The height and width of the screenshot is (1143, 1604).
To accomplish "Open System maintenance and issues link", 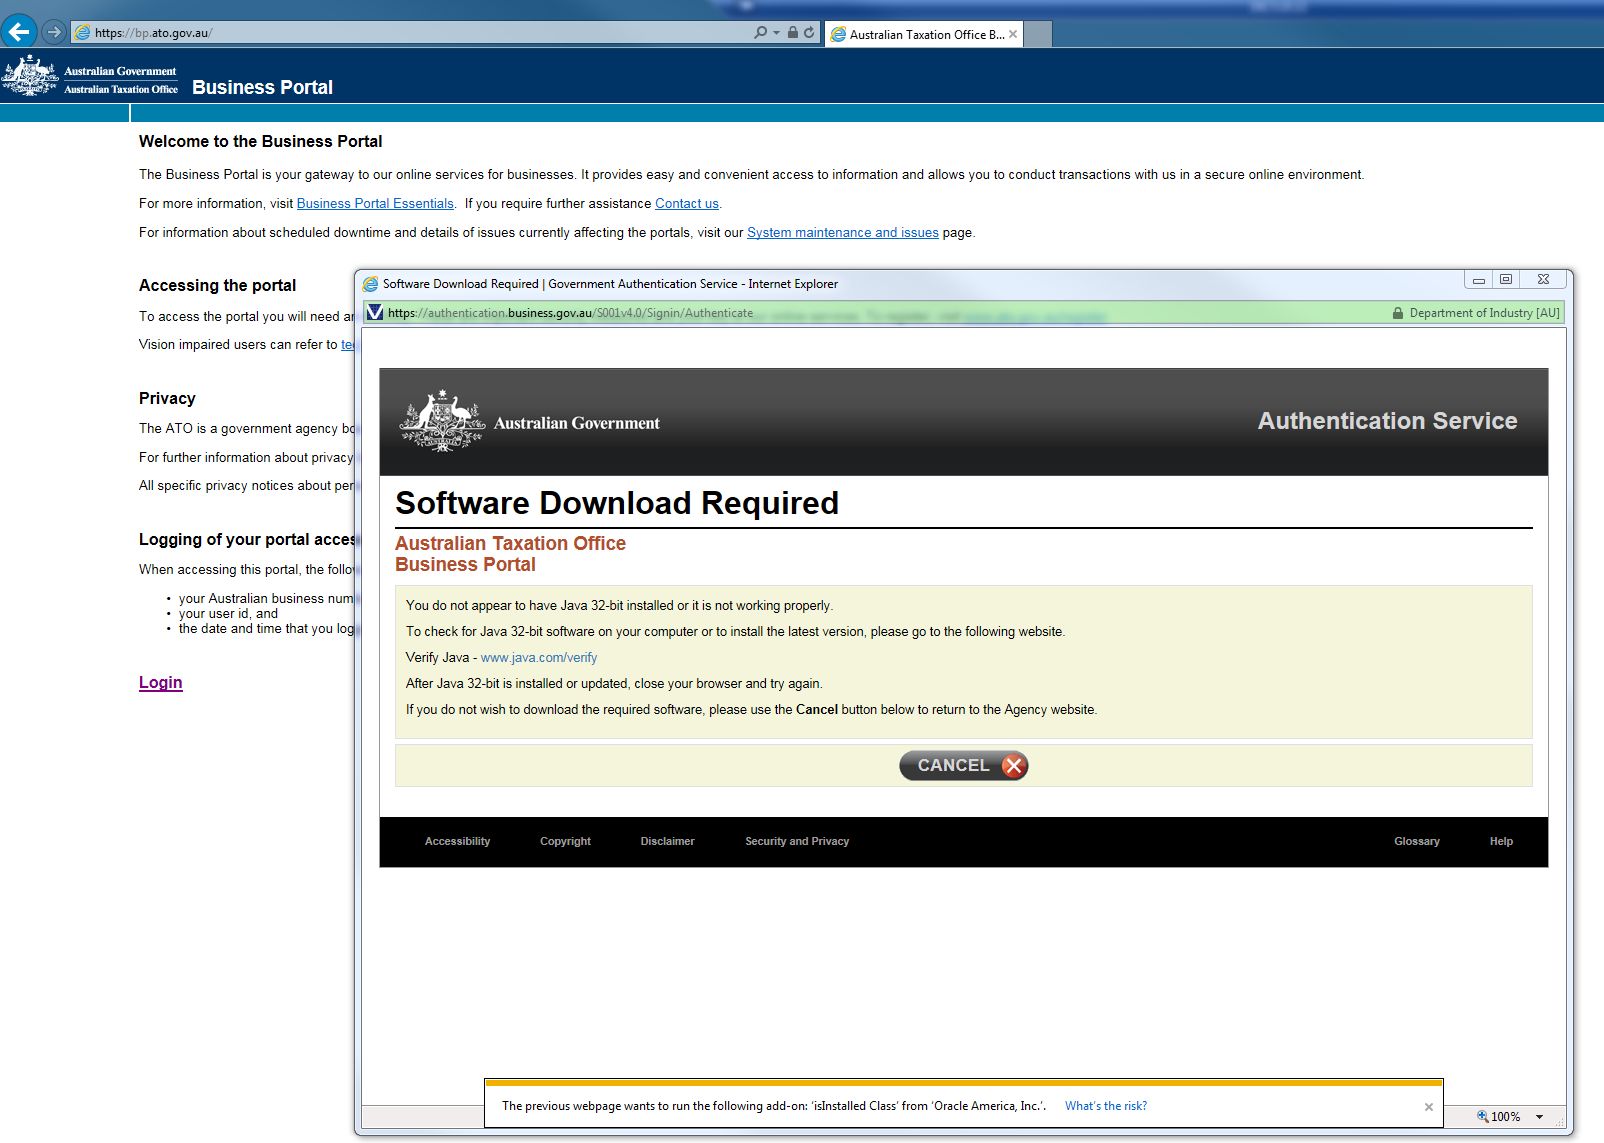I will click(843, 232).
